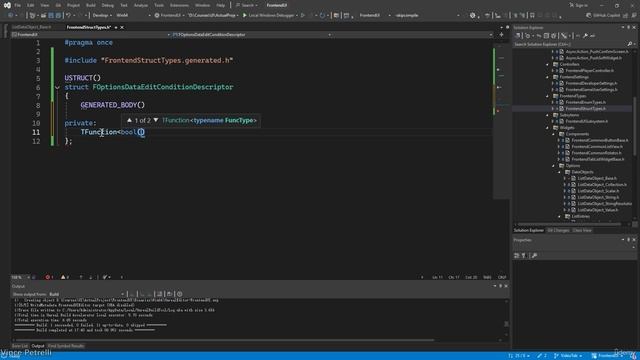
Task: Collapse the FrontendTypes folder
Action: click(548, 96)
